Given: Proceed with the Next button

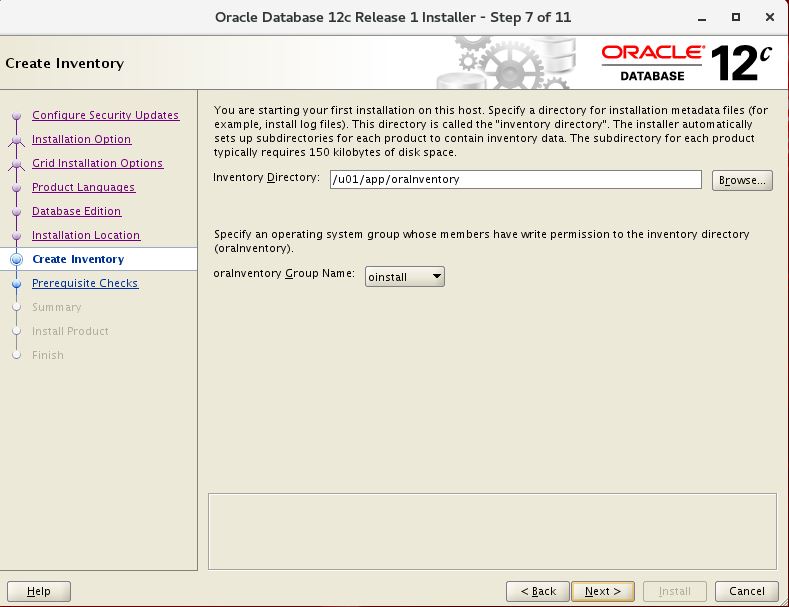Looking at the screenshot, I should pos(603,591).
